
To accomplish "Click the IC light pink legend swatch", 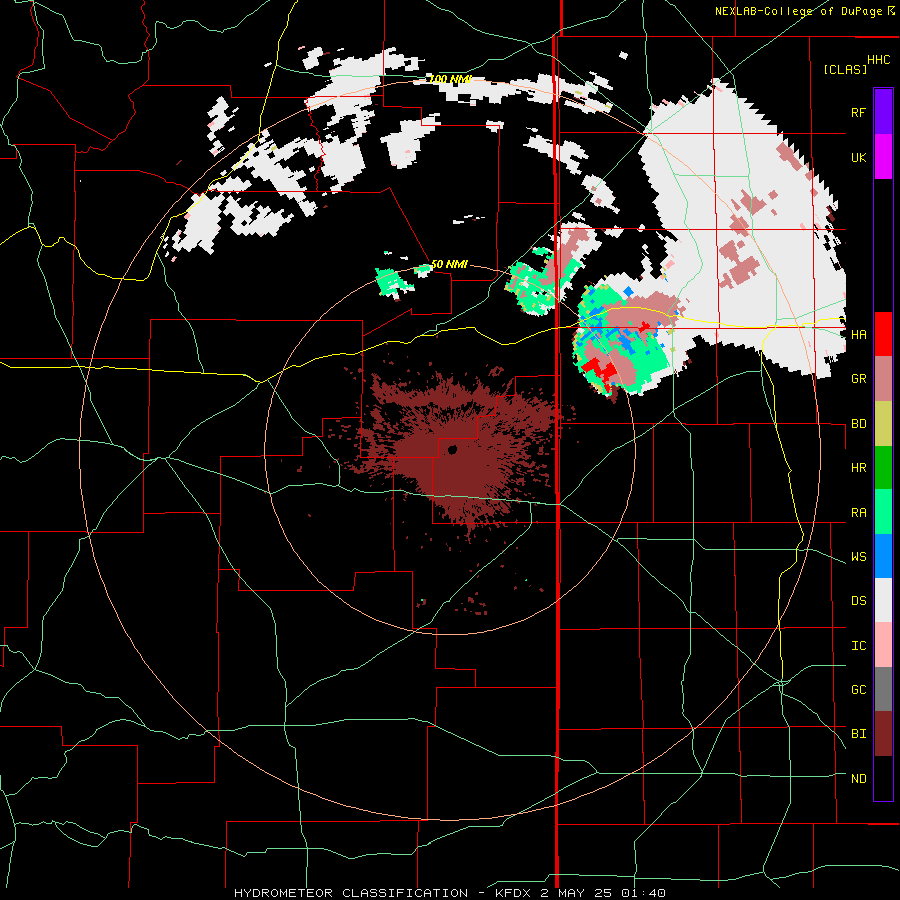I will click(x=883, y=645).
